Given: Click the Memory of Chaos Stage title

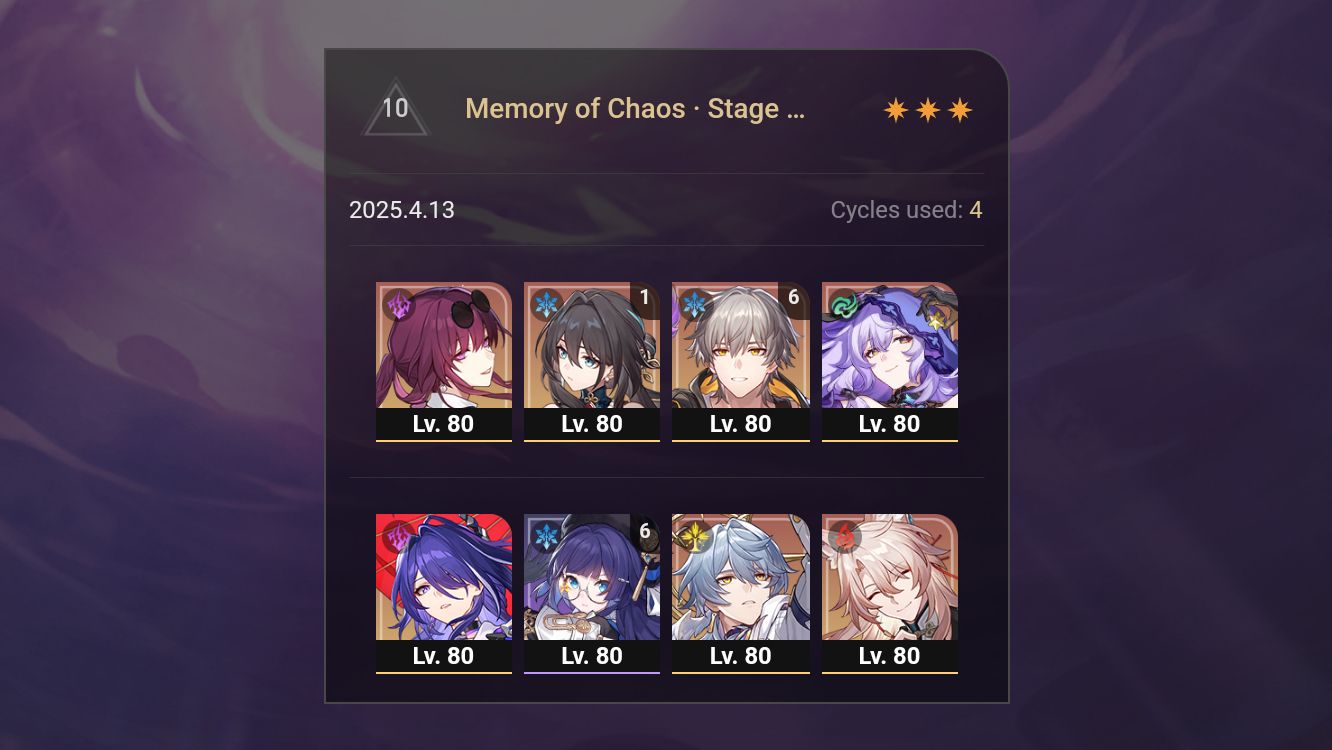Looking at the screenshot, I should coord(635,108).
